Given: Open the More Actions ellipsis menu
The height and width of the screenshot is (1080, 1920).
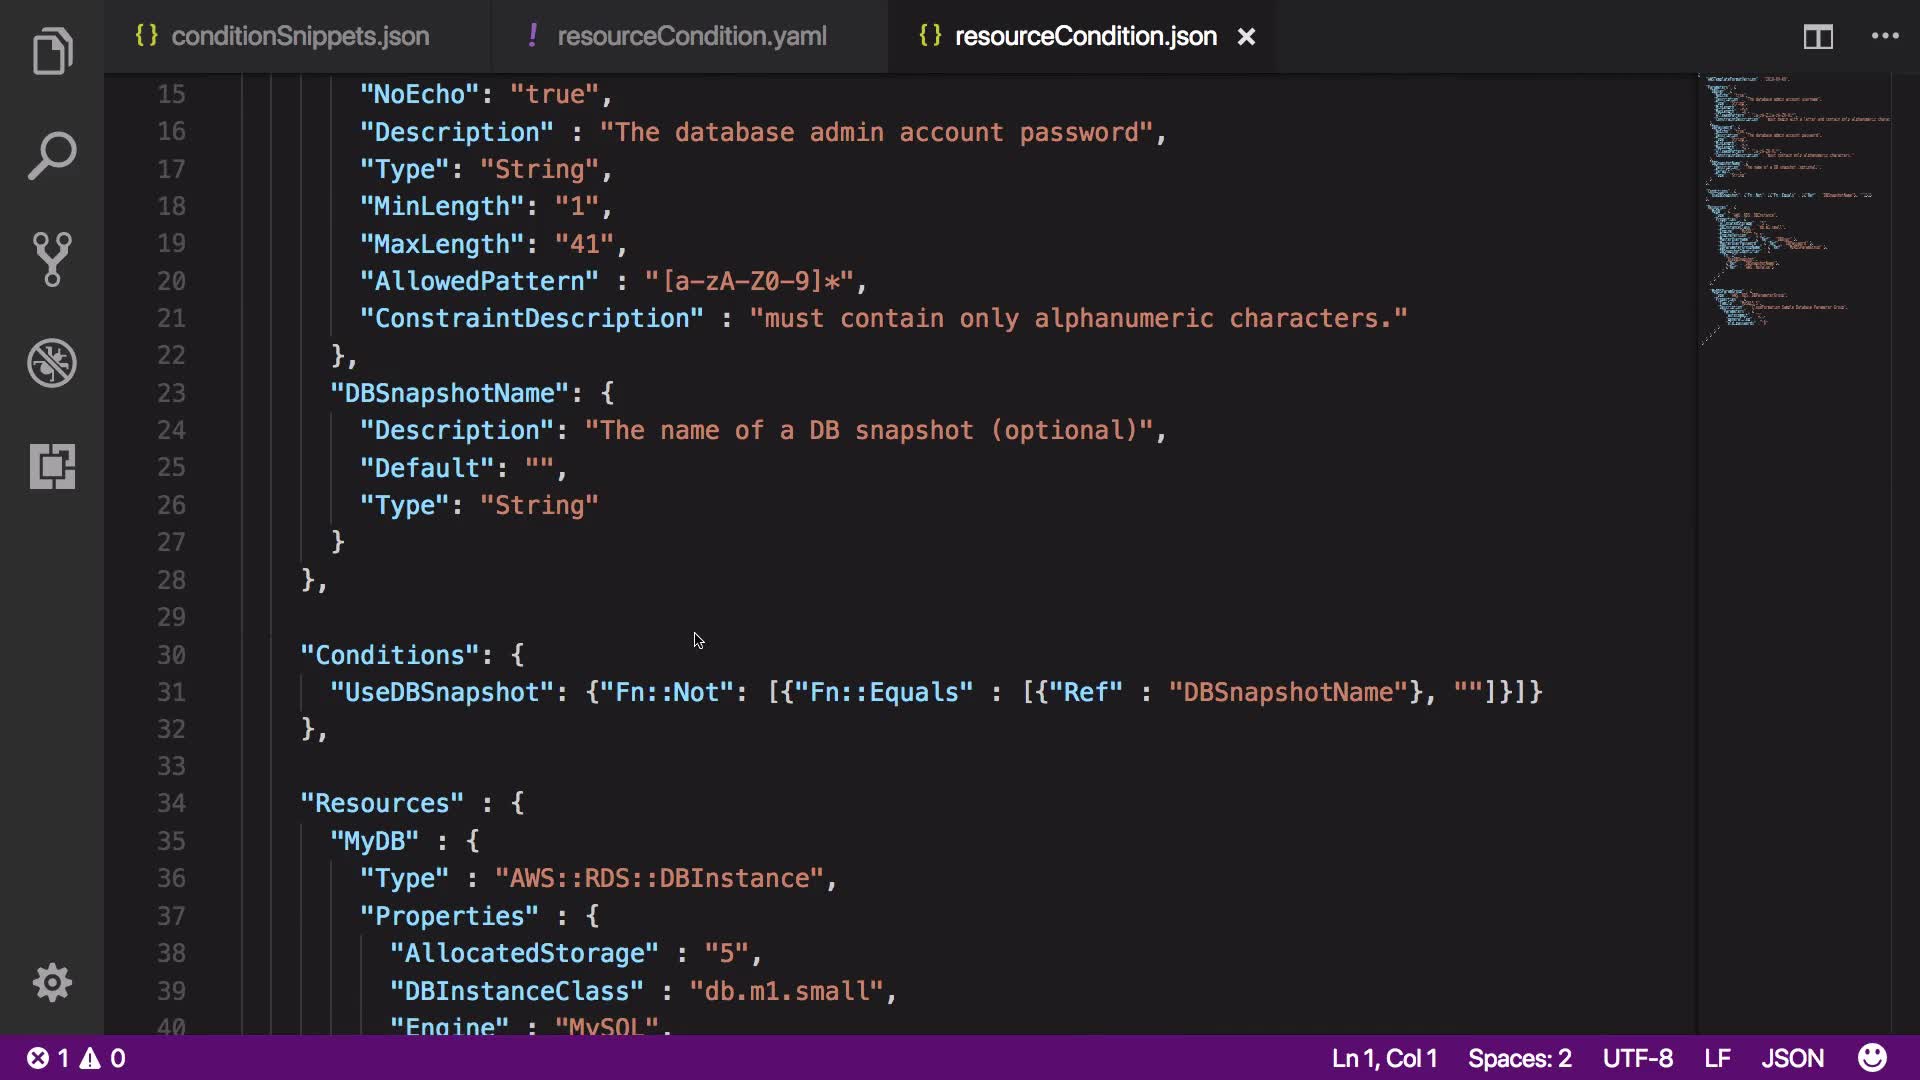Looking at the screenshot, I should (x=1885, y=36).
